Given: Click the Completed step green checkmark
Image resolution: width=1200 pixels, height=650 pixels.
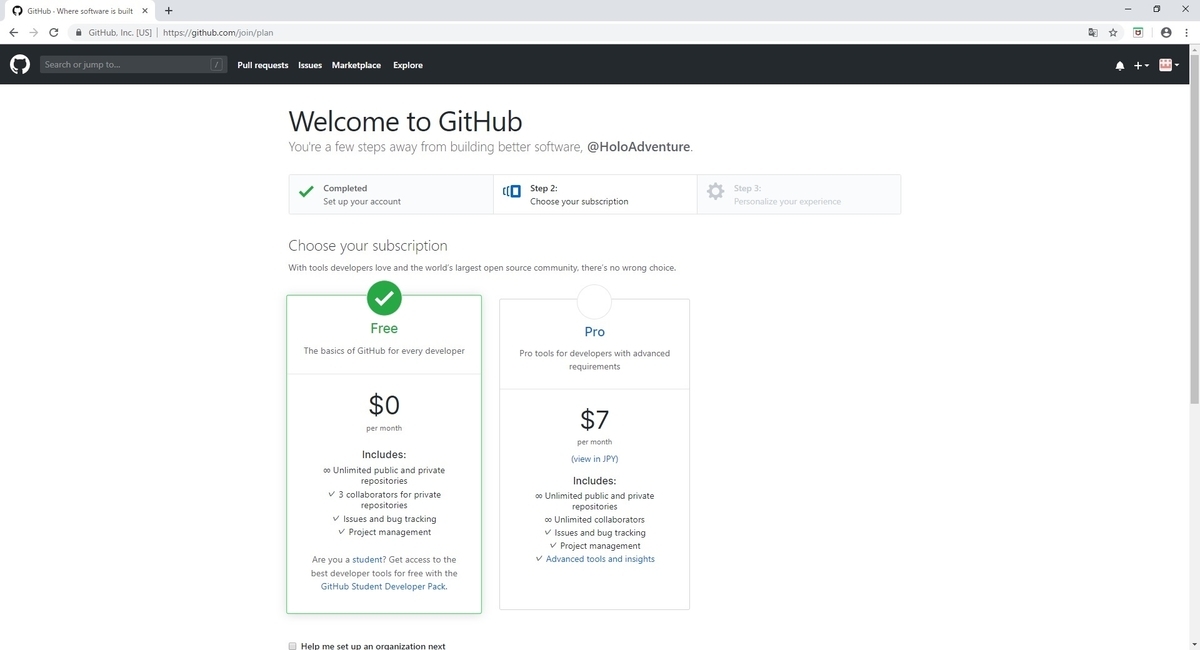Looking at the screenshot, I should 304,191.
